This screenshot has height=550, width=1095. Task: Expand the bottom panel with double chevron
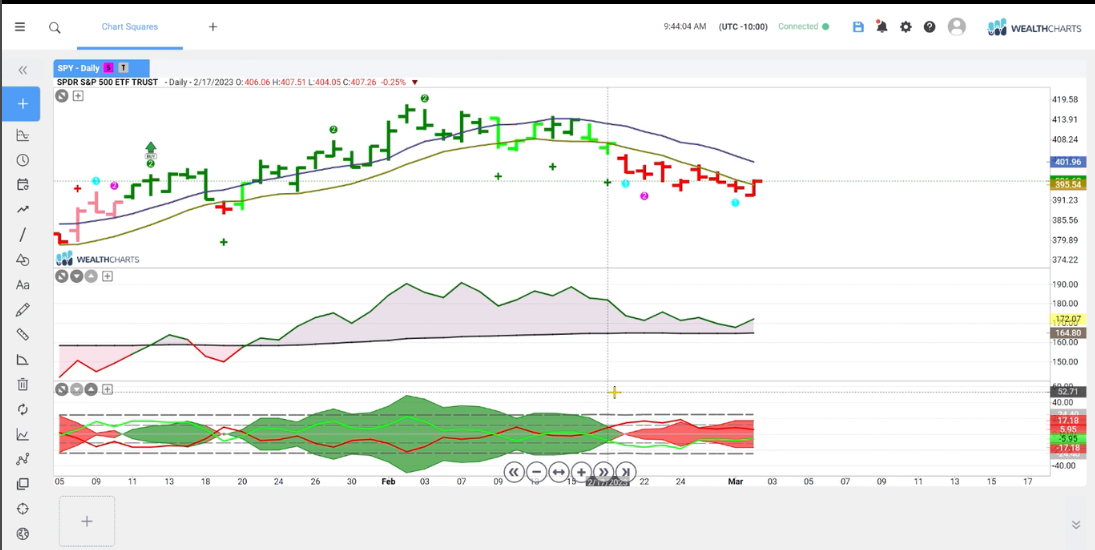point(1075,525)
